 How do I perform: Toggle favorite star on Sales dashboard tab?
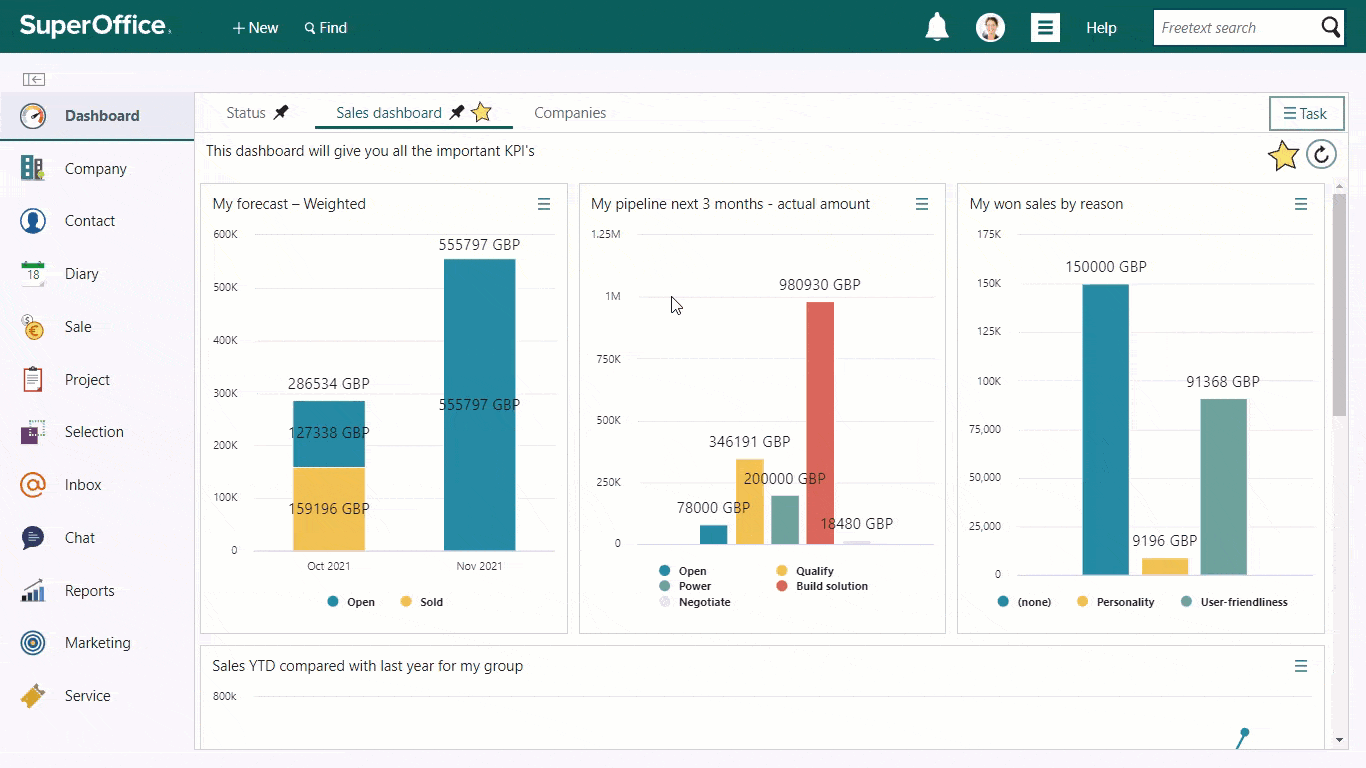tap(481, 113)
